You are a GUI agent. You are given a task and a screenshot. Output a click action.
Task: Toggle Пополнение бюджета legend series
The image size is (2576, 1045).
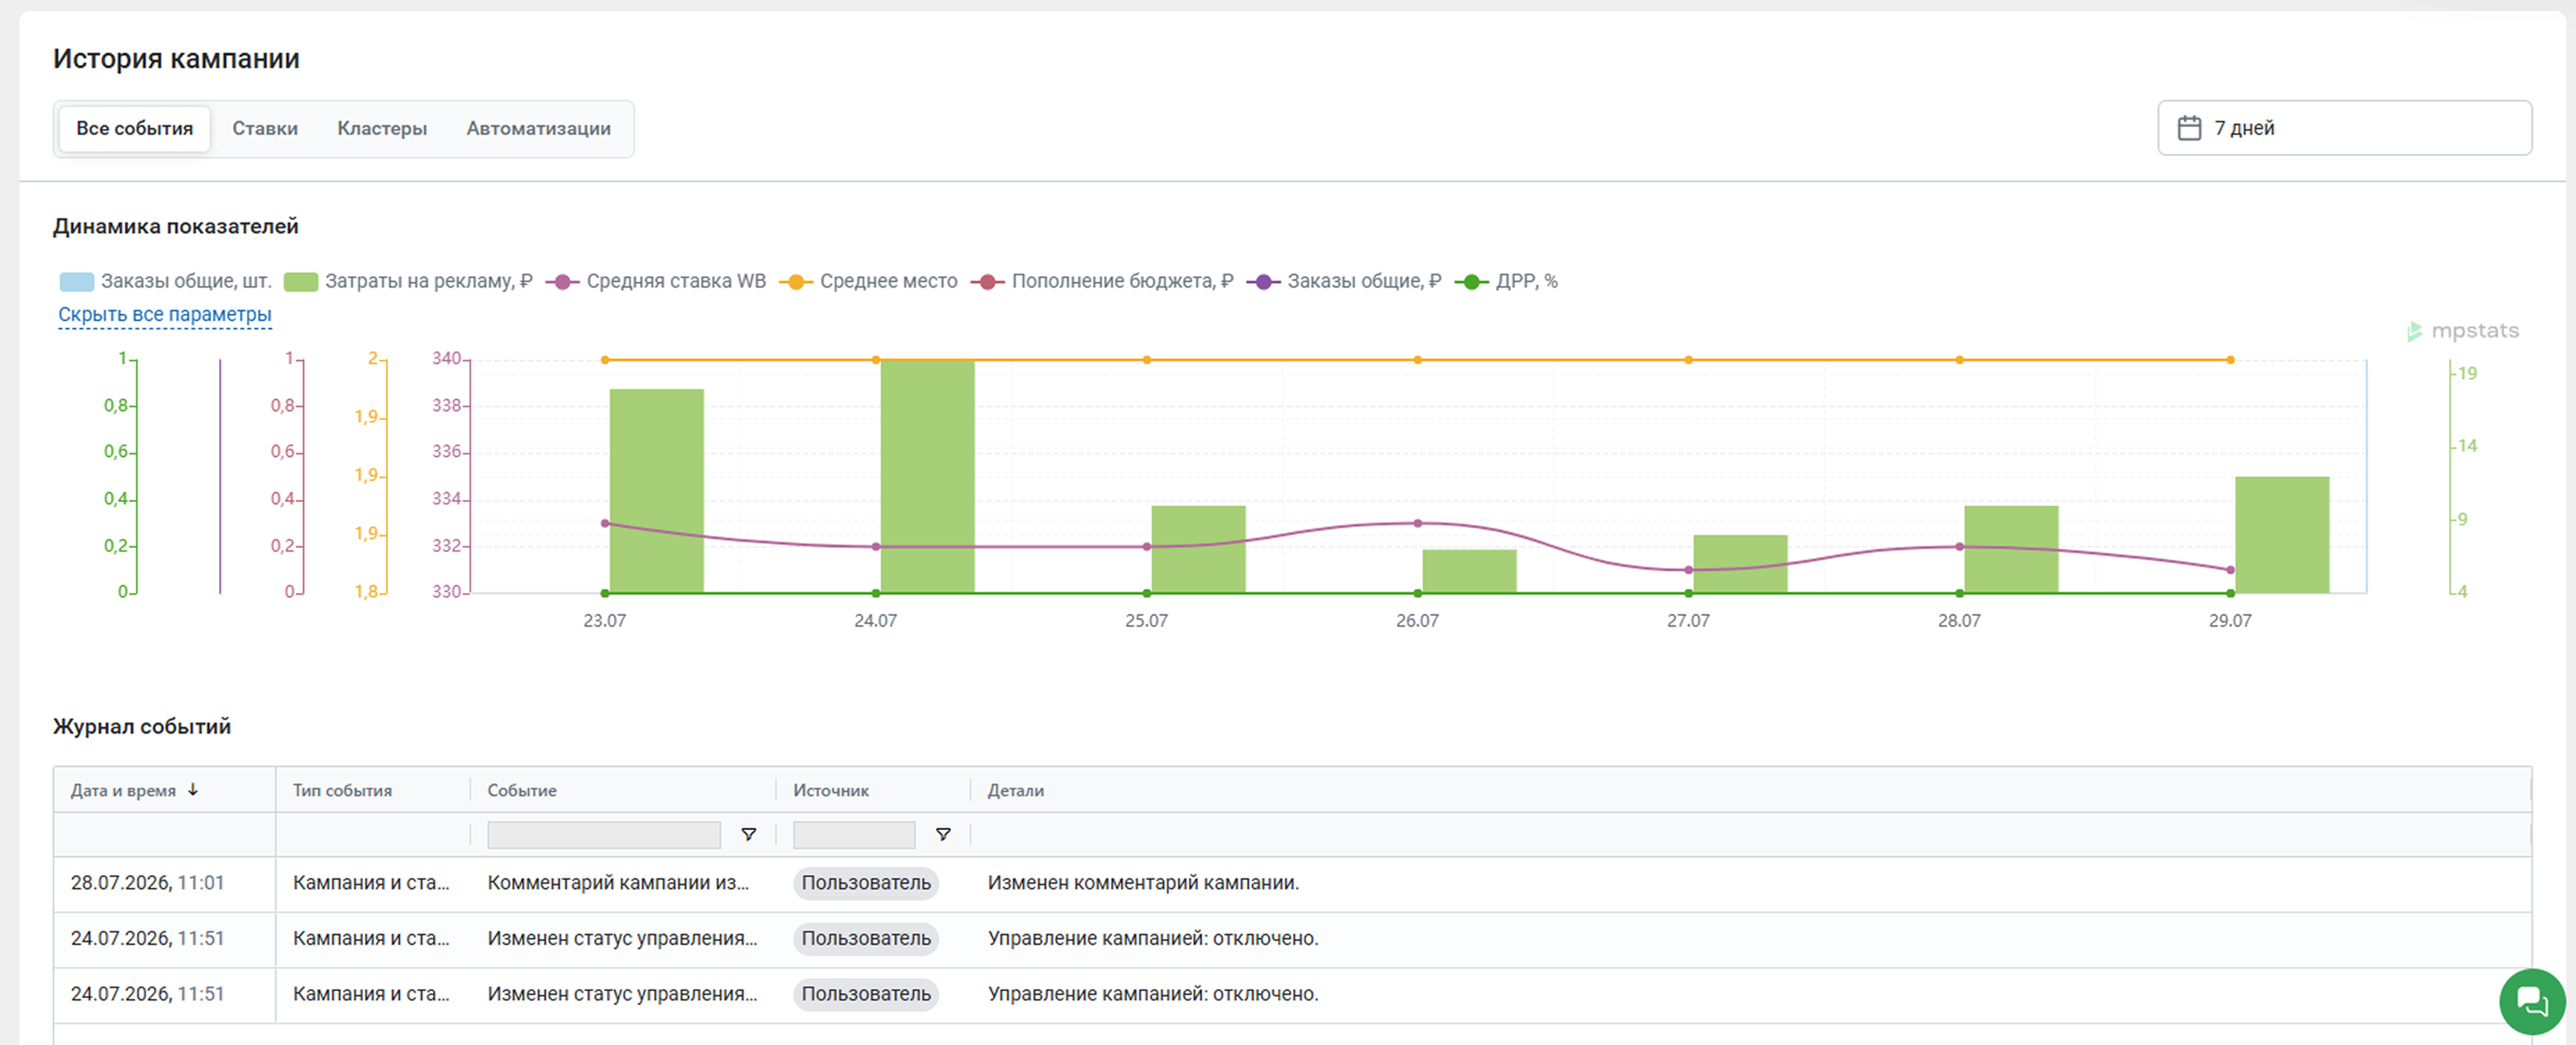(1102, 281)
